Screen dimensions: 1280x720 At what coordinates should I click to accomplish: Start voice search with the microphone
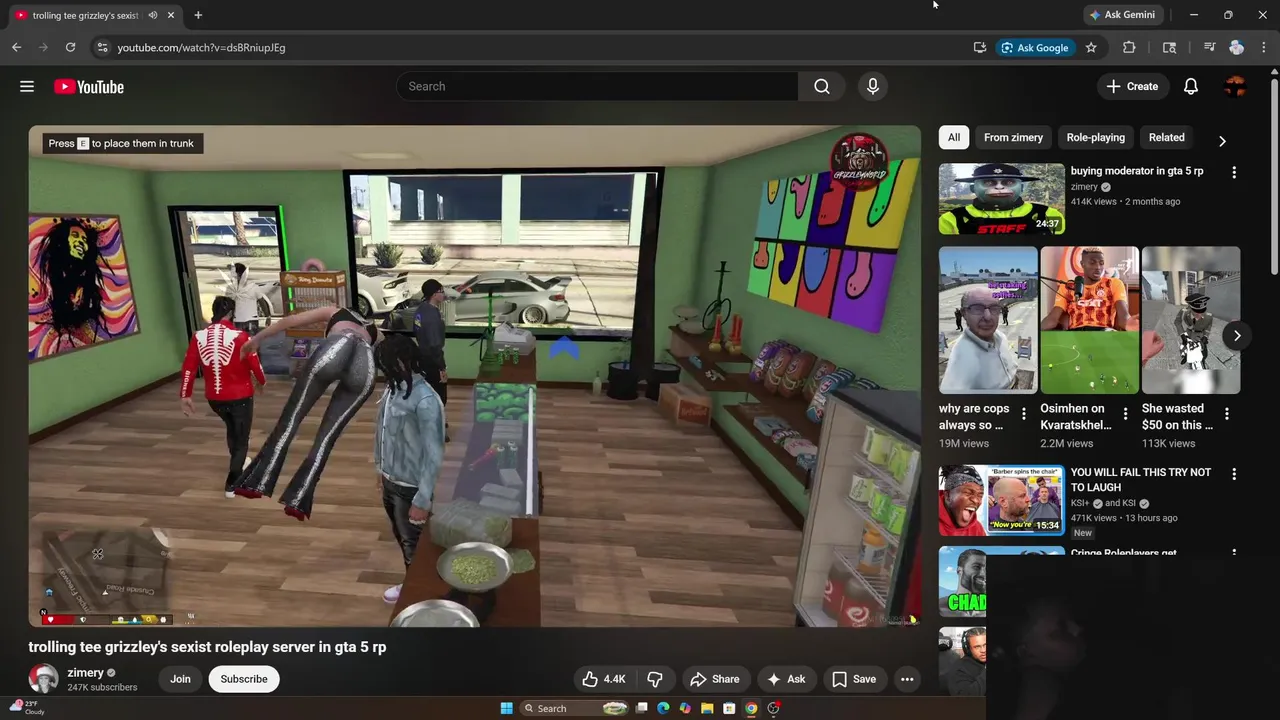tap(873, 87)
